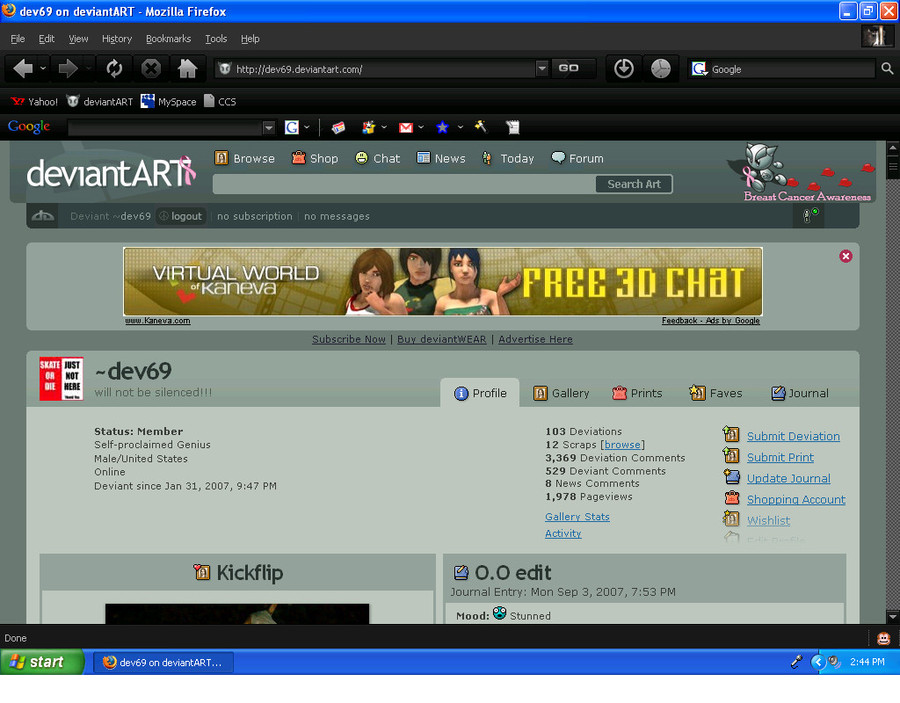Open the Chat section
900x703 pixels.
pyautogui.click(x=378, y=158)
